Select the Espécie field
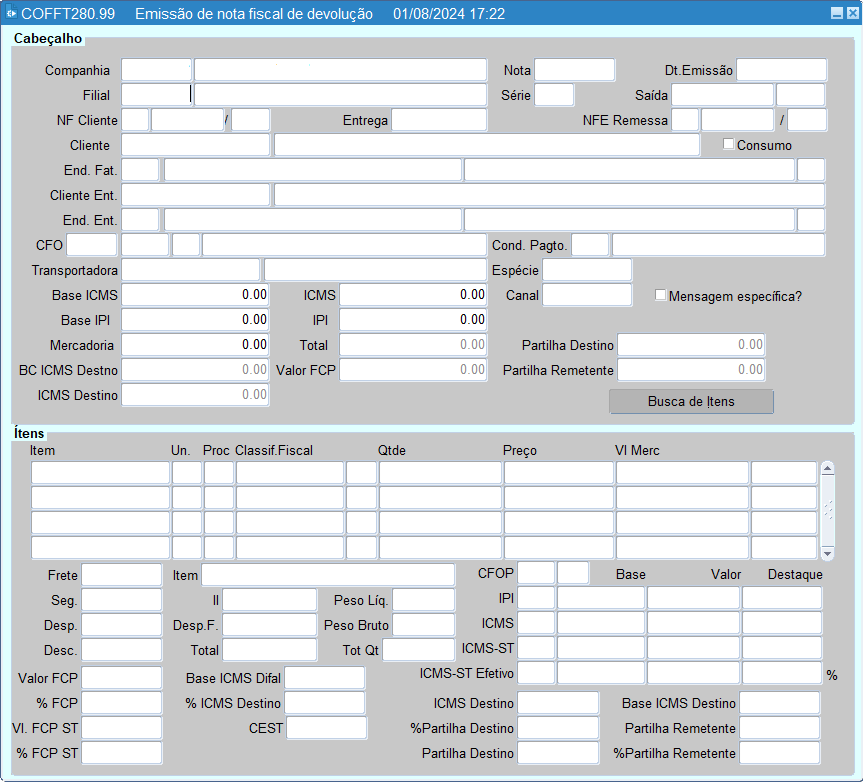This screenshot has height=782, width=863. click(586, 270)
